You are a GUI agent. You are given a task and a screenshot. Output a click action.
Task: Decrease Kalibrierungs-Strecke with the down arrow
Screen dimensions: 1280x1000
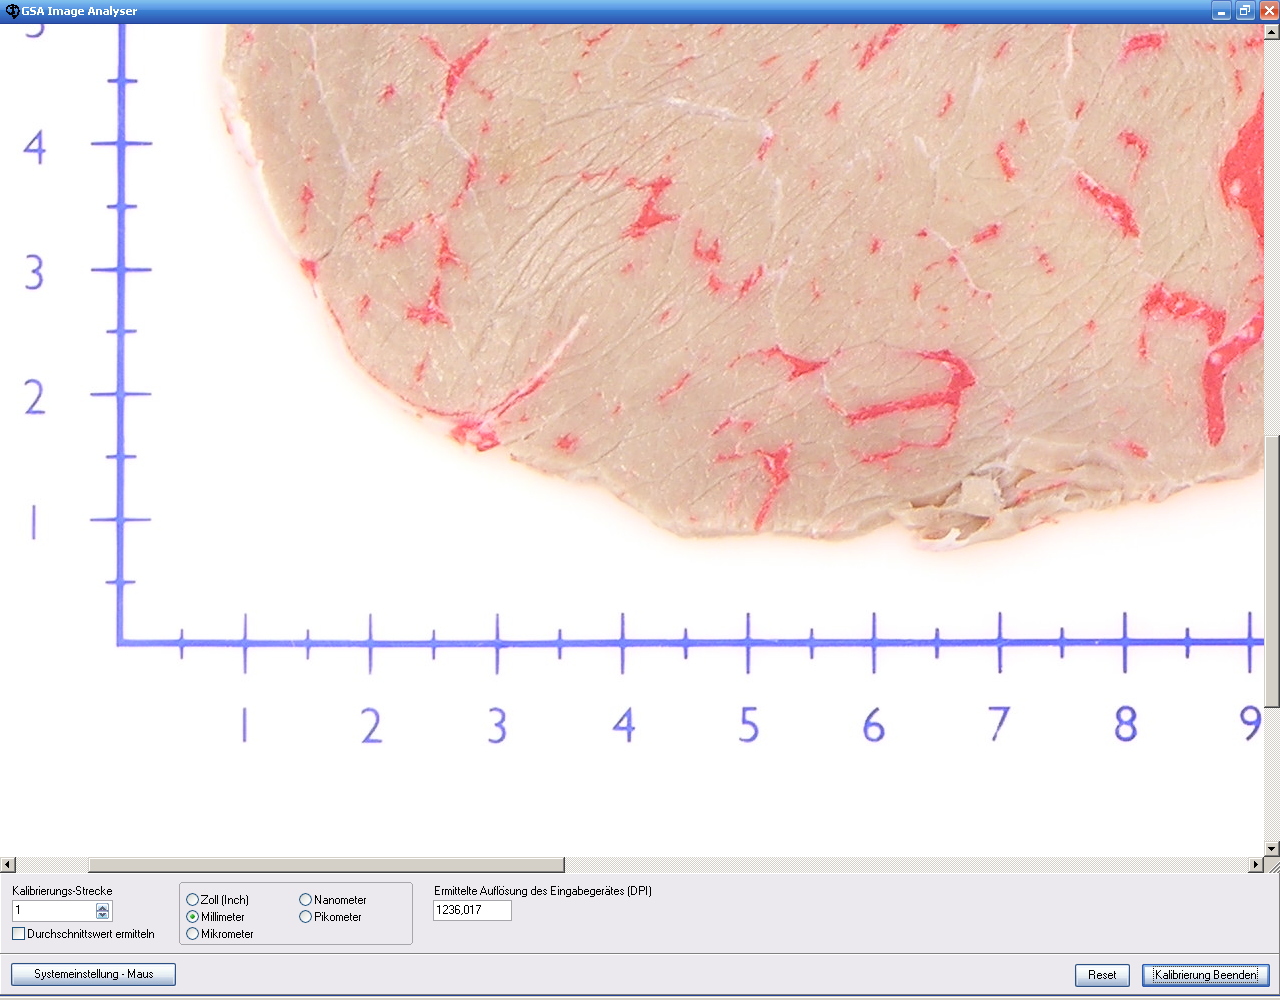[x=102, y=915]
